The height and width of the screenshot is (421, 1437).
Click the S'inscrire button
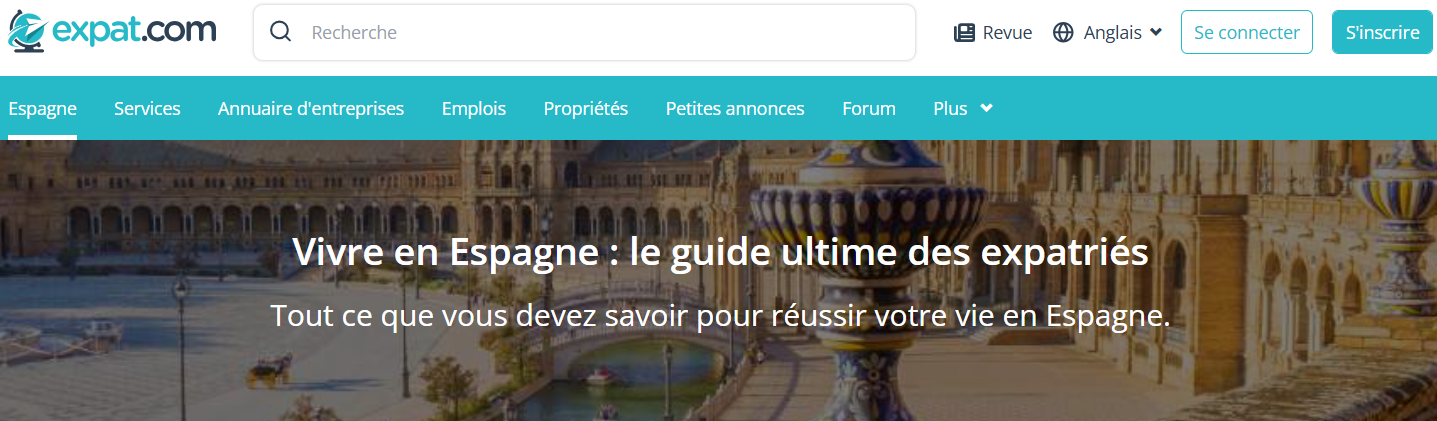pos(1382,32)
